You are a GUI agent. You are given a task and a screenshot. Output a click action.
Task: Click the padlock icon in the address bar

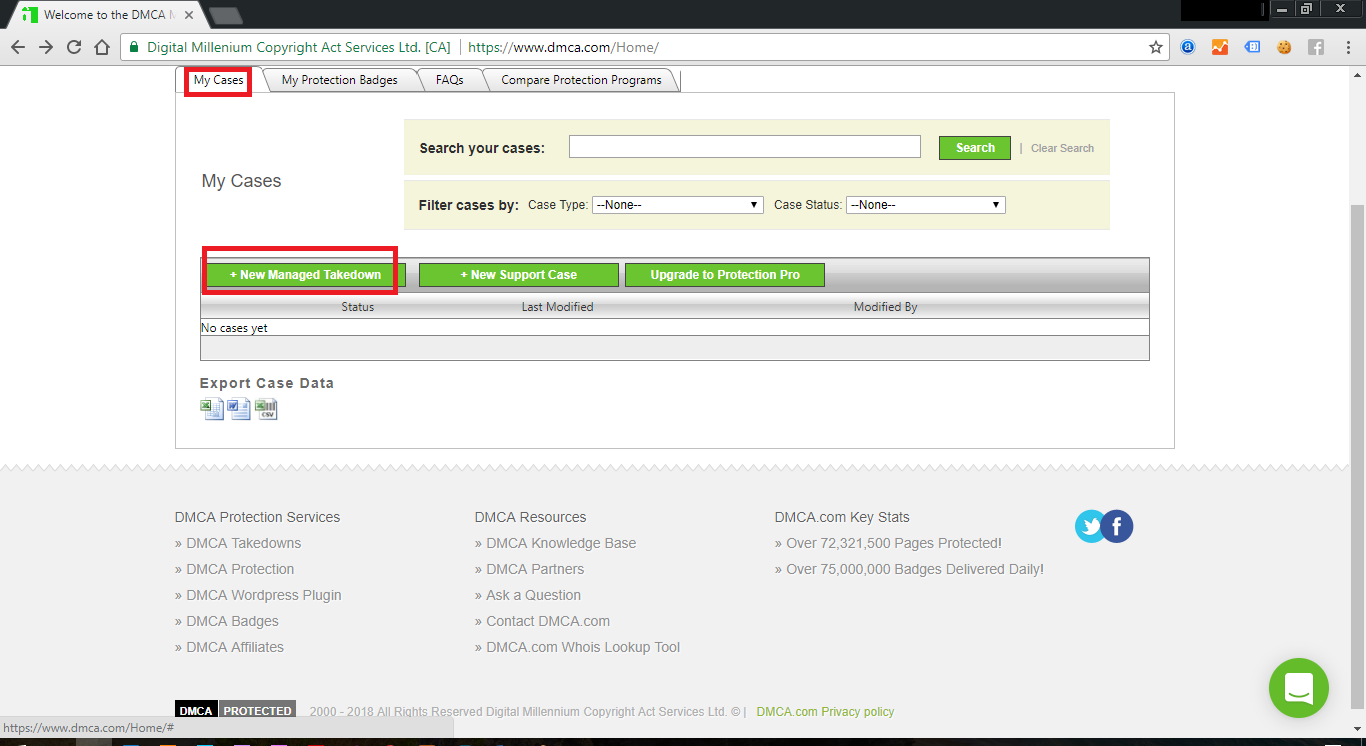(x=134, y=46)
